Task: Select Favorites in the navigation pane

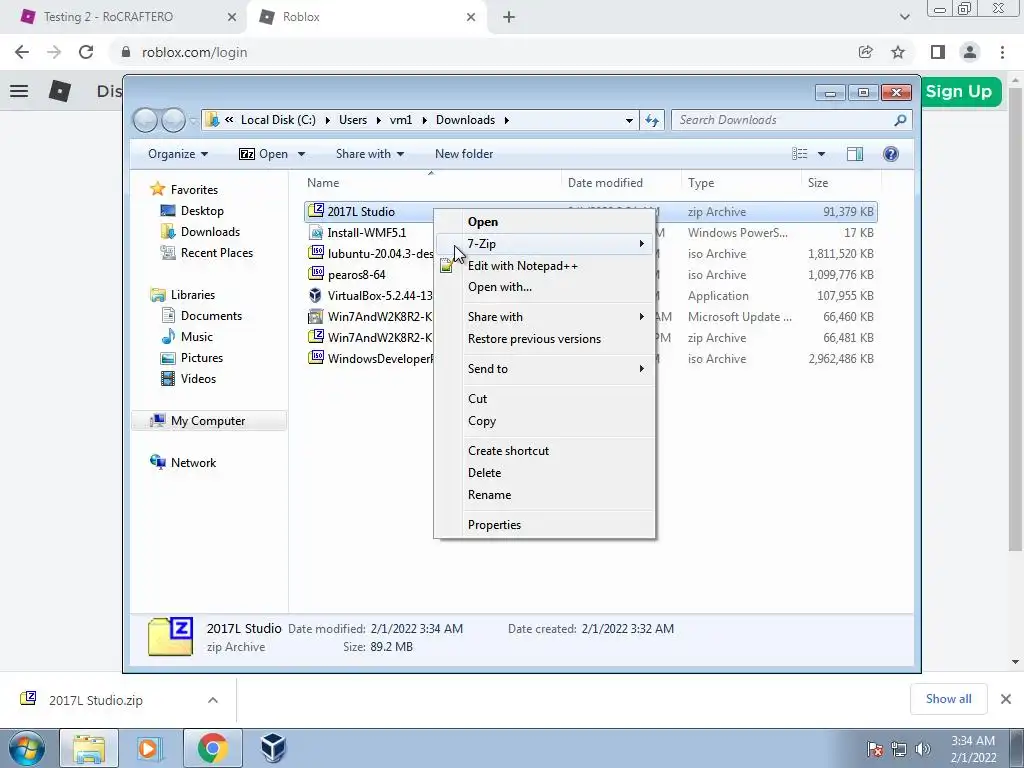Action: (194, 190)
